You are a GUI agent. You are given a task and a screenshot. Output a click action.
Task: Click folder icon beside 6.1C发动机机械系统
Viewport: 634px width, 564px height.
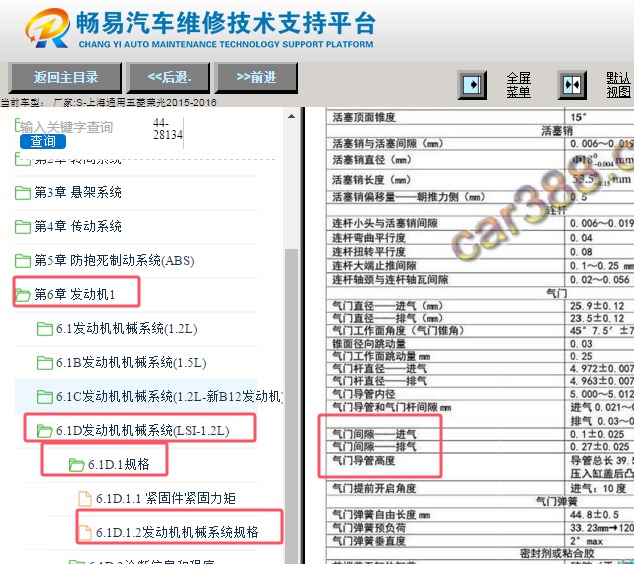pyautogui.click(x=44, y=397)
